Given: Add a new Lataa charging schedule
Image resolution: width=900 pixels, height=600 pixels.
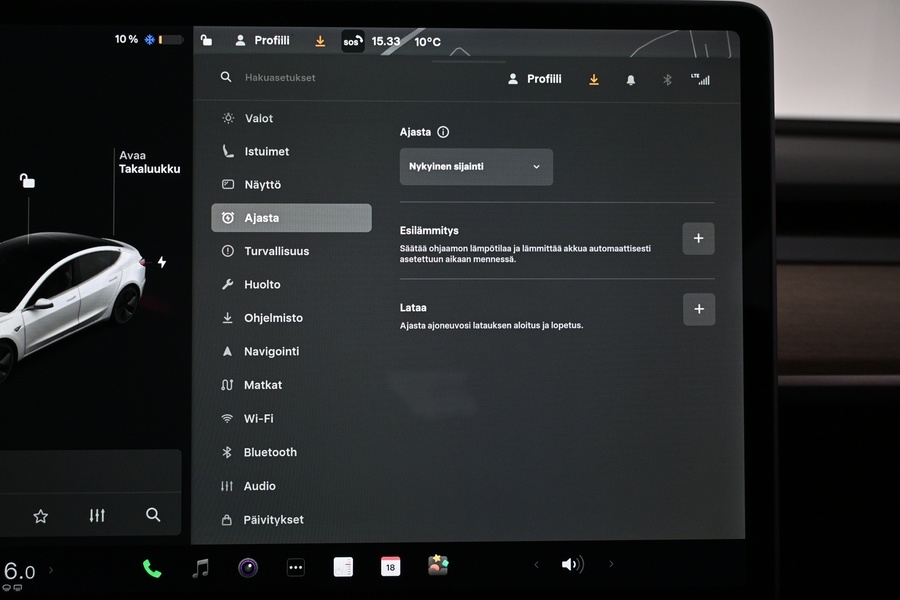Looking at the screenshot, I should pyautogui.click(x=698, y=309).
